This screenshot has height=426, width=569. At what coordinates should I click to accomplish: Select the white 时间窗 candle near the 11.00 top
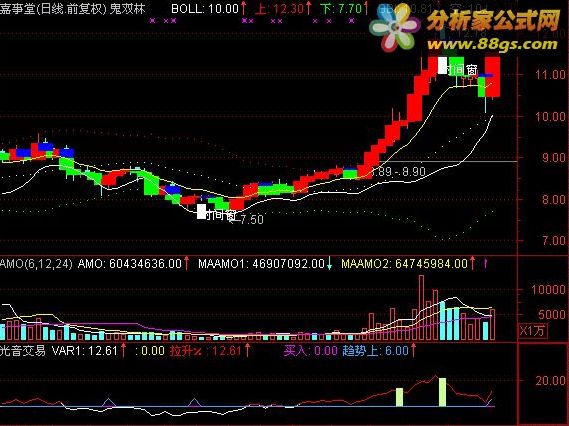pyautogui.click(x=442, y=65)
